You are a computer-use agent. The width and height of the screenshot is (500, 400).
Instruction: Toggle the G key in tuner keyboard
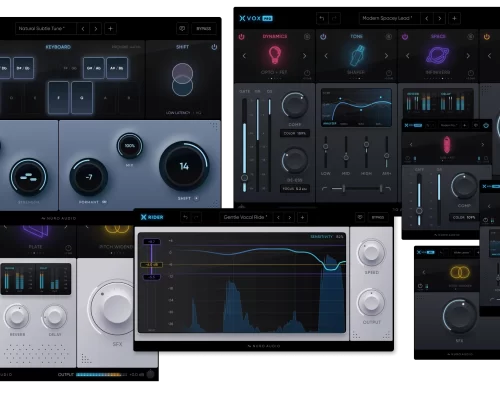pos(82,98)
